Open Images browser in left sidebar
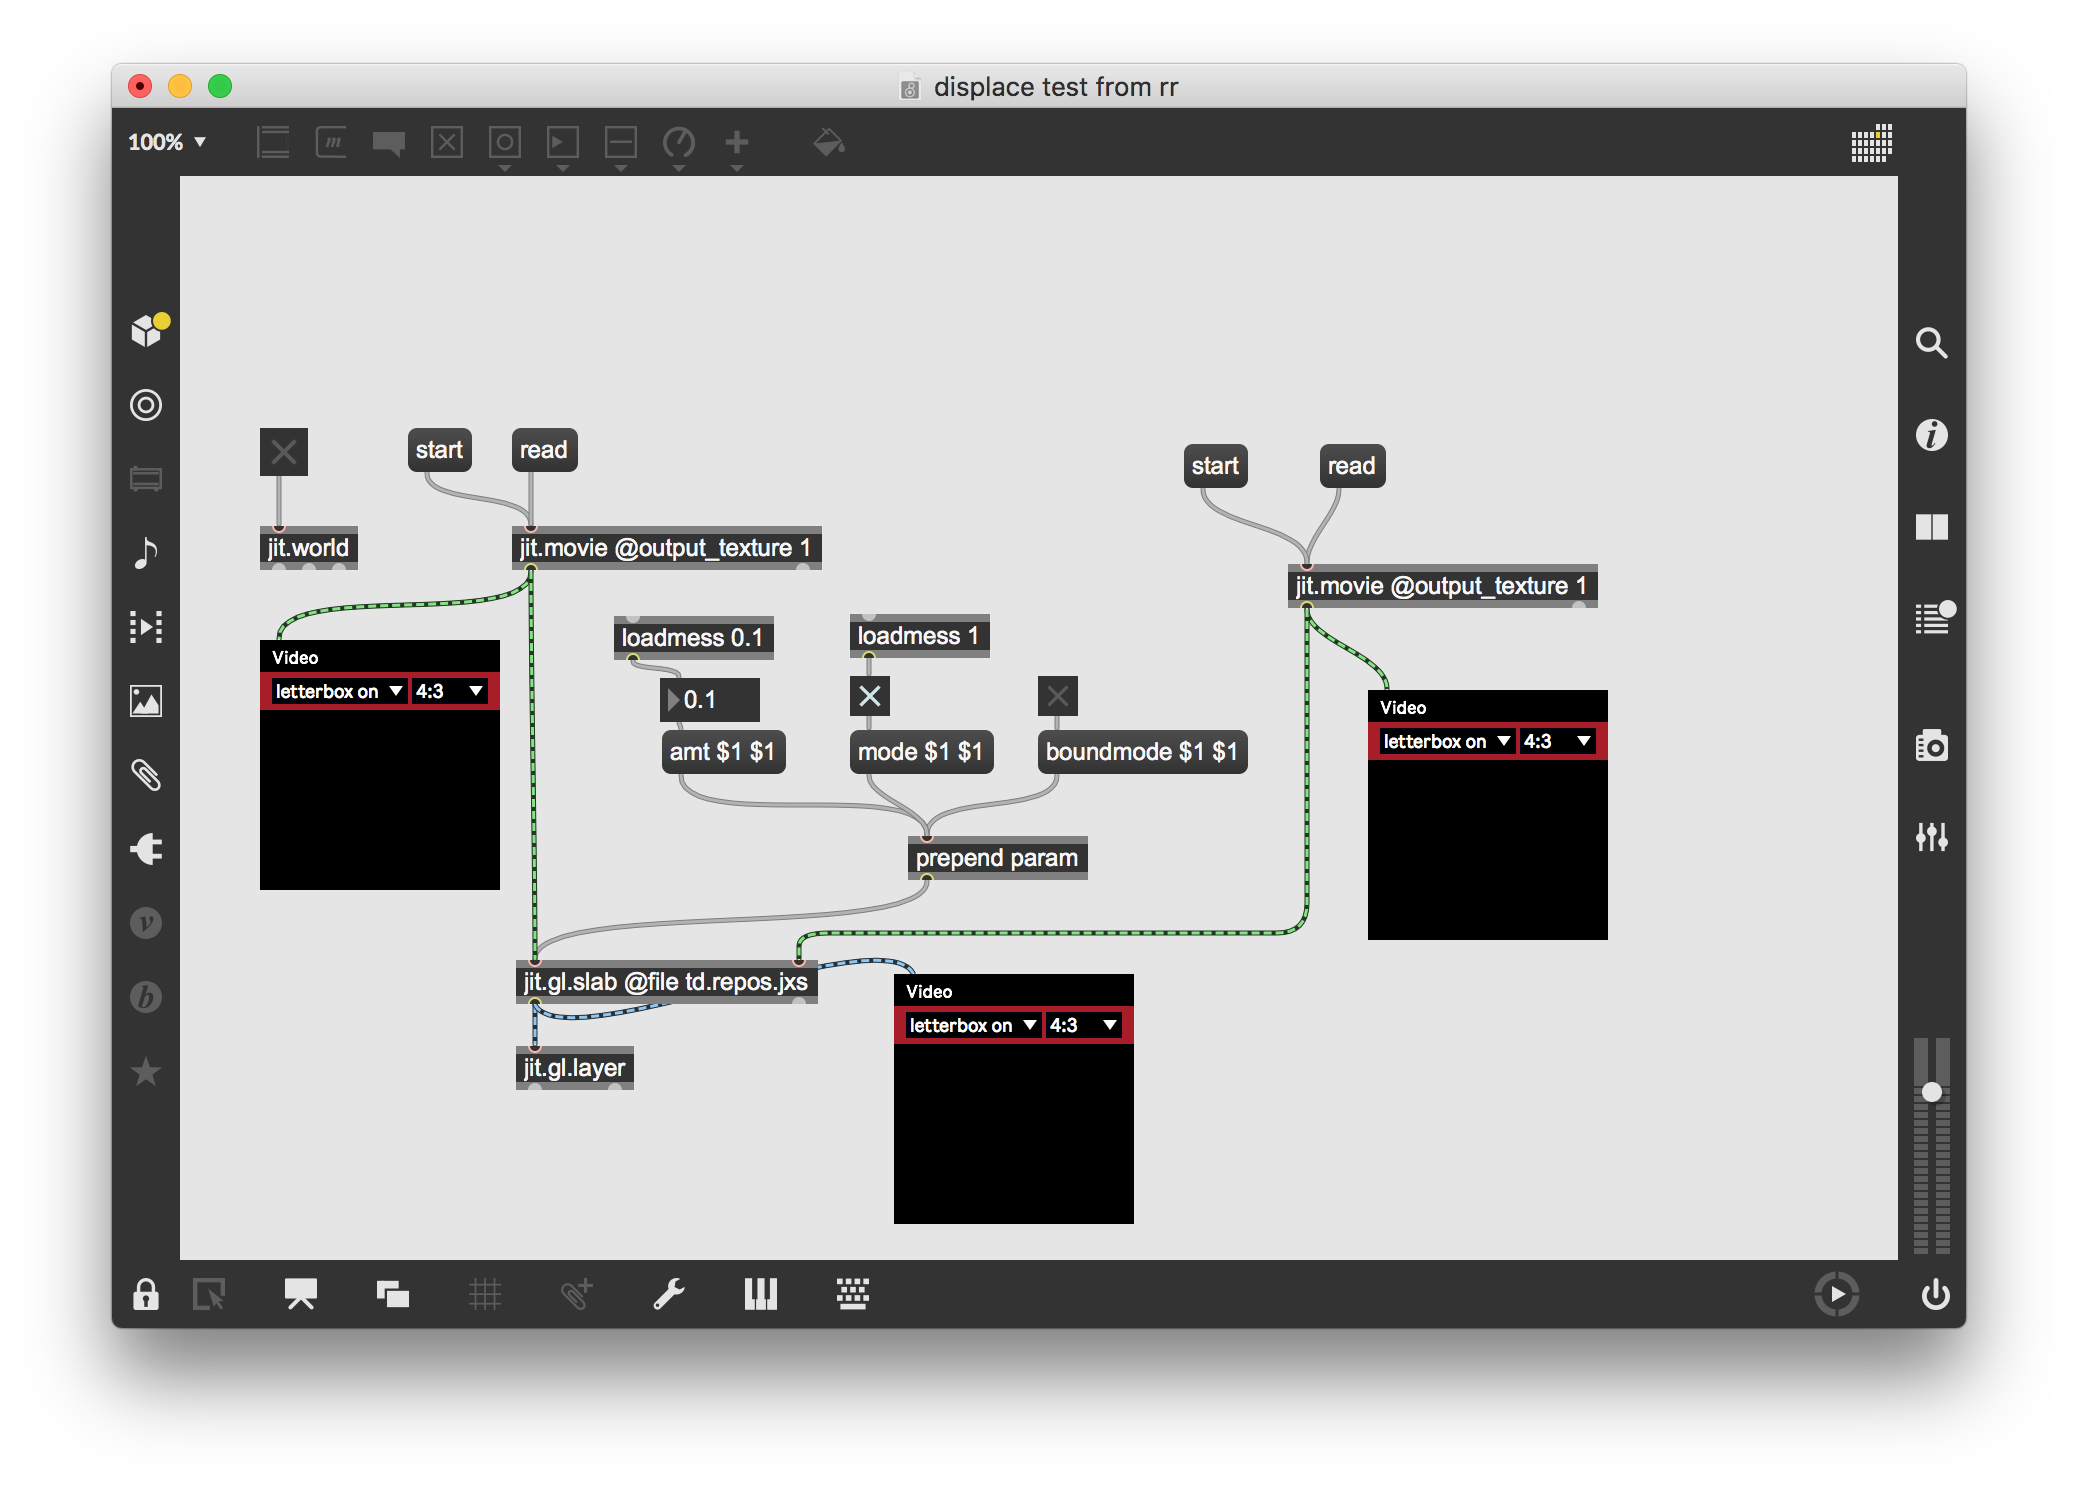 click(x=146, y=701)
